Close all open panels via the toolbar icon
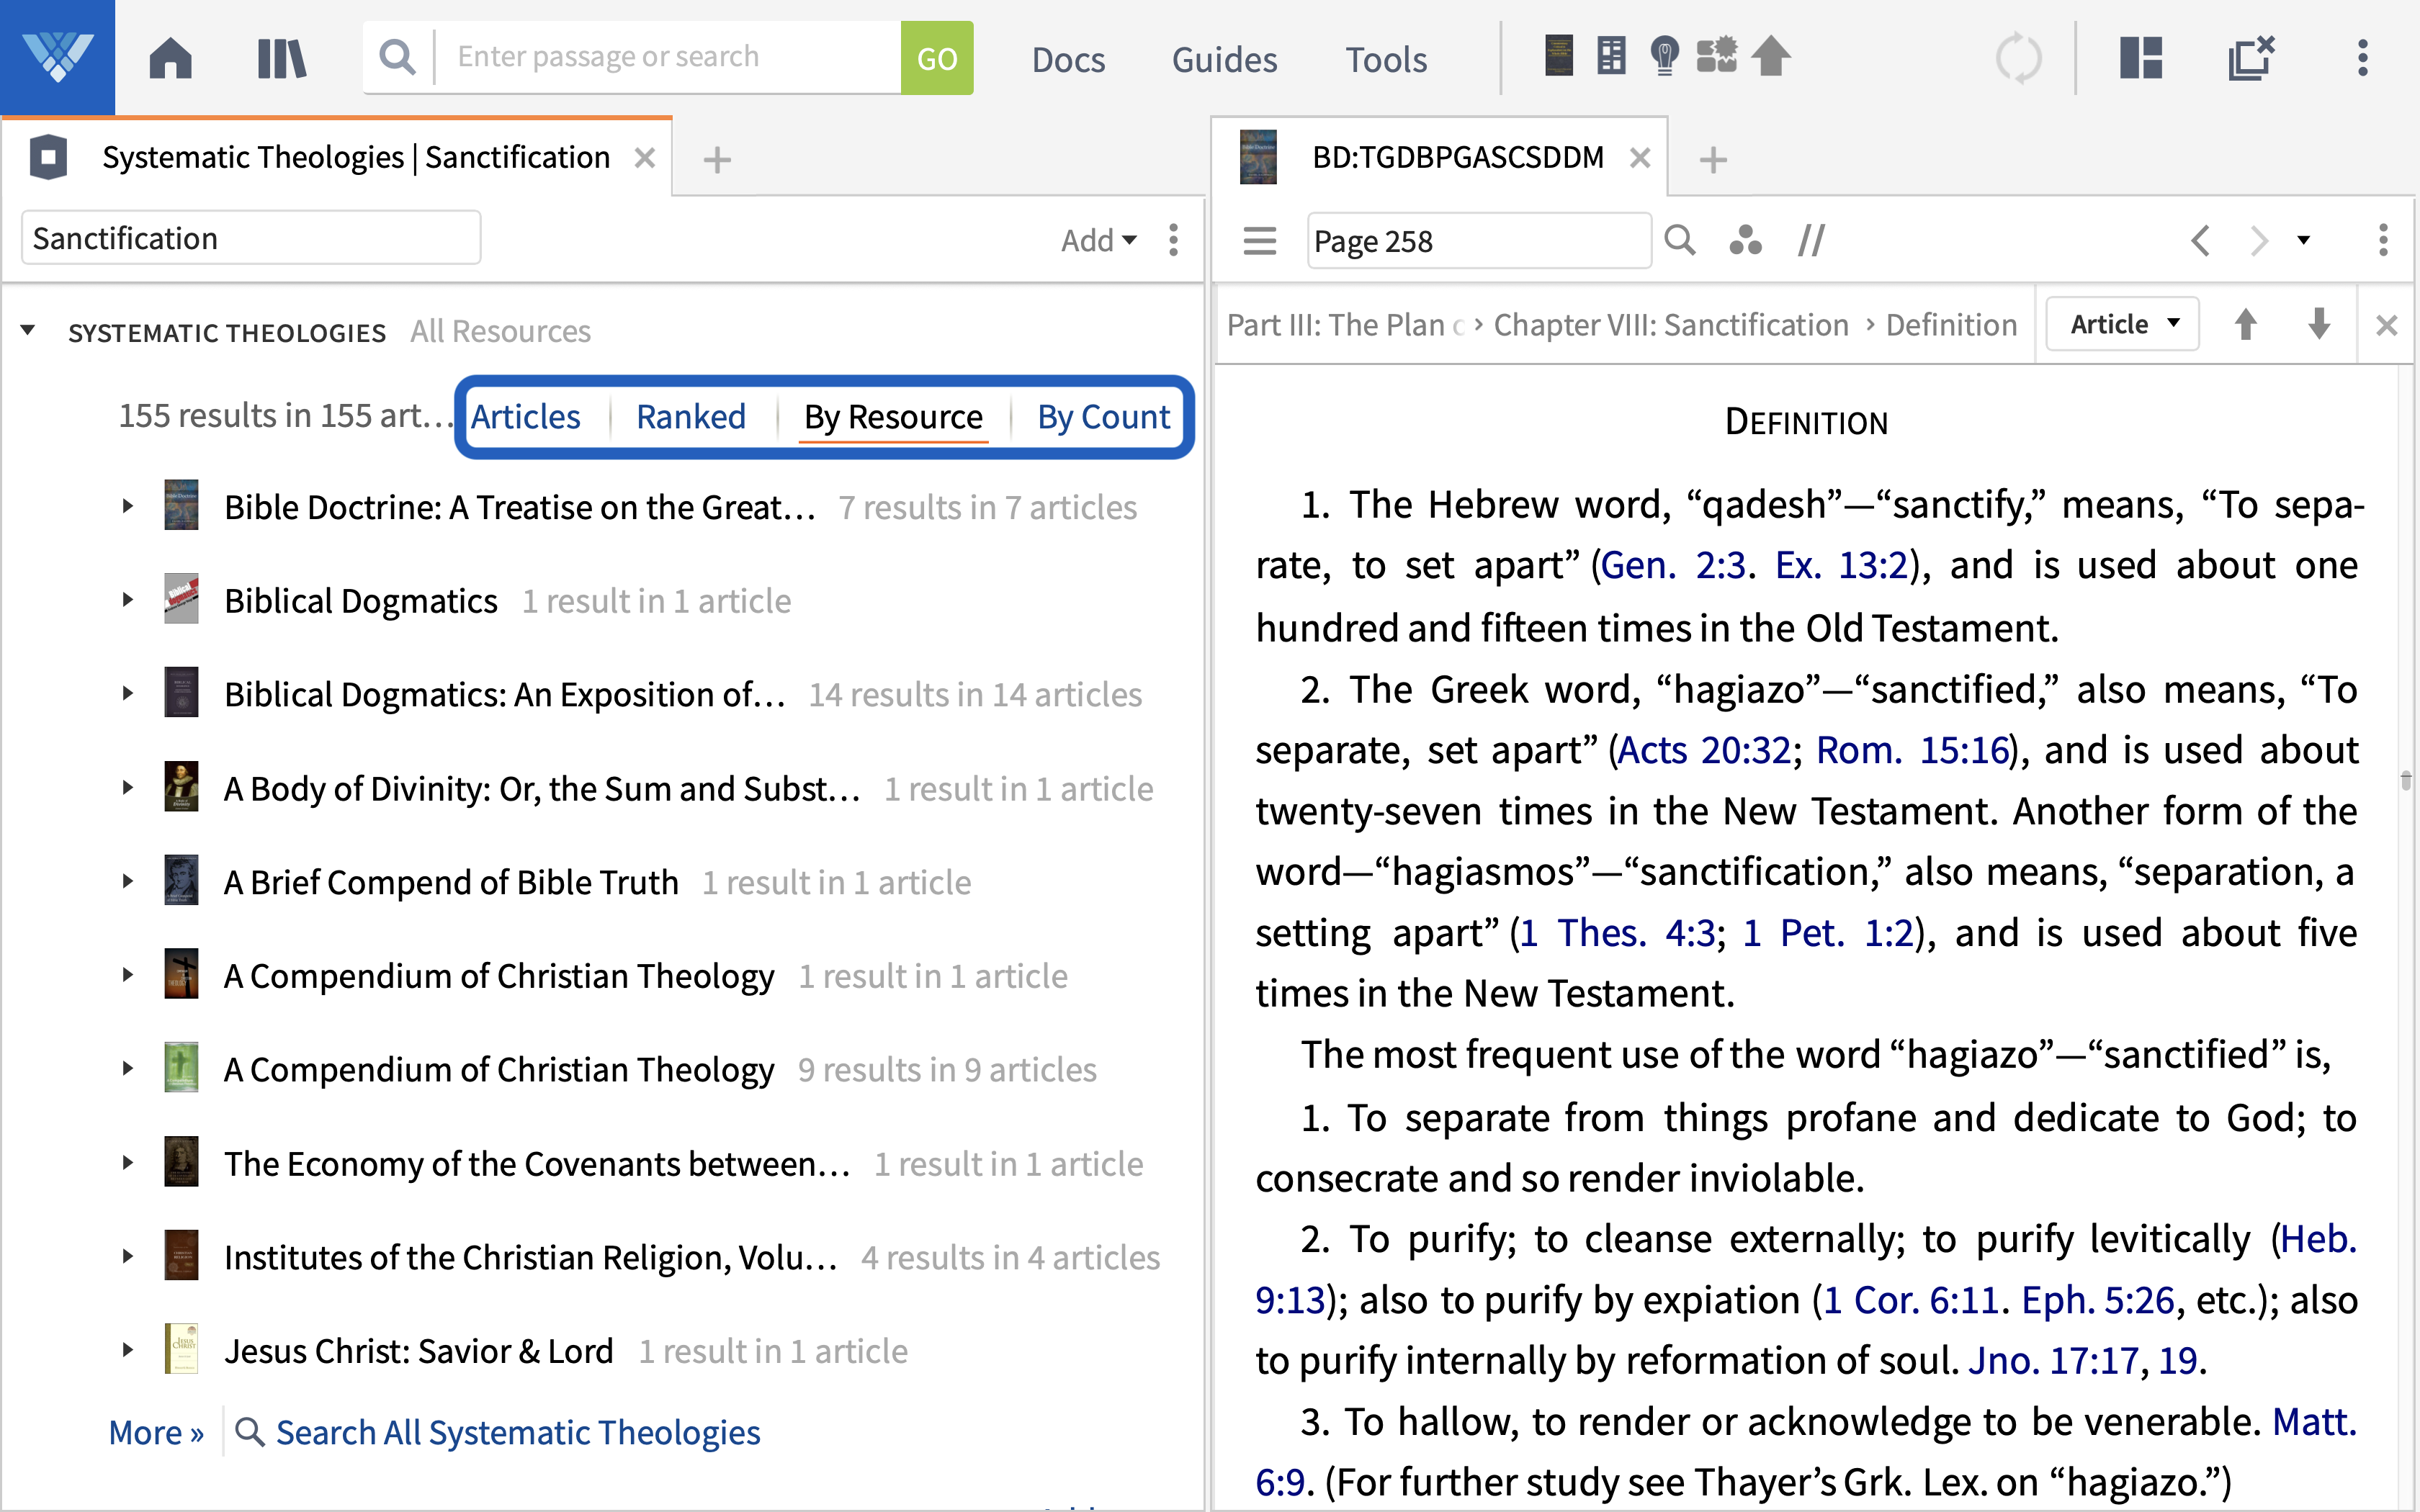2420x1512 pixels. 2251,57
